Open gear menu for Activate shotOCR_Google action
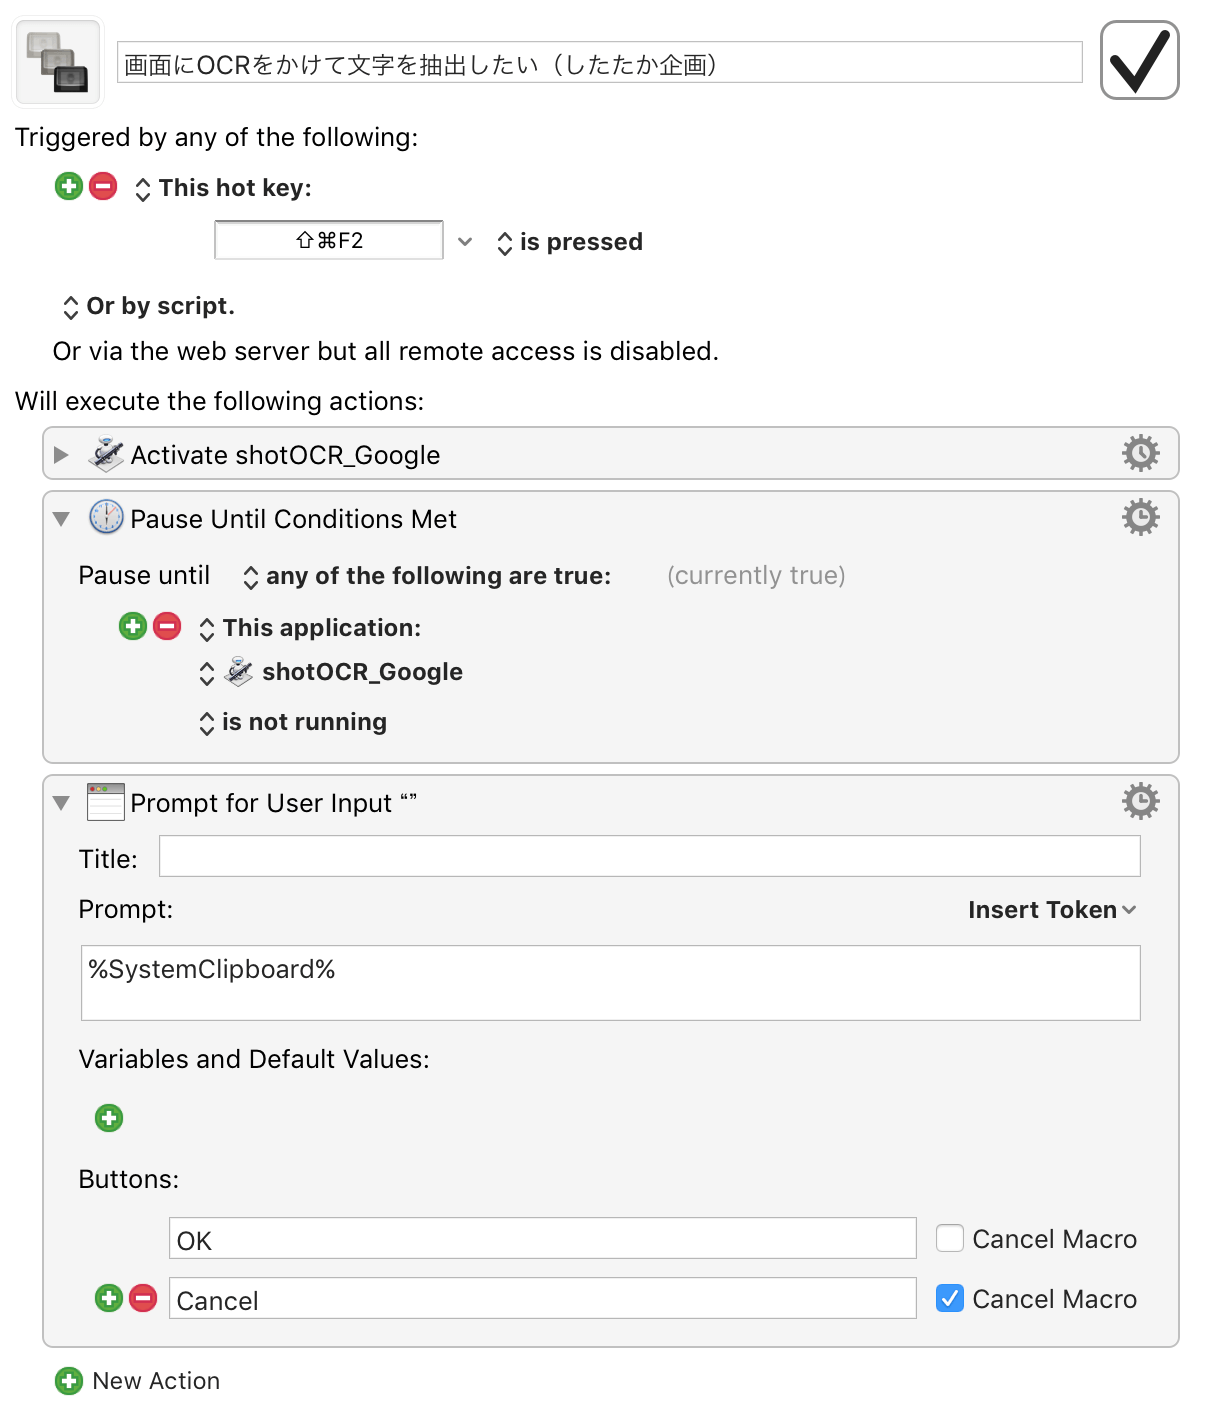Viewport: 1212px width, 1426px height. (1140, 453)
